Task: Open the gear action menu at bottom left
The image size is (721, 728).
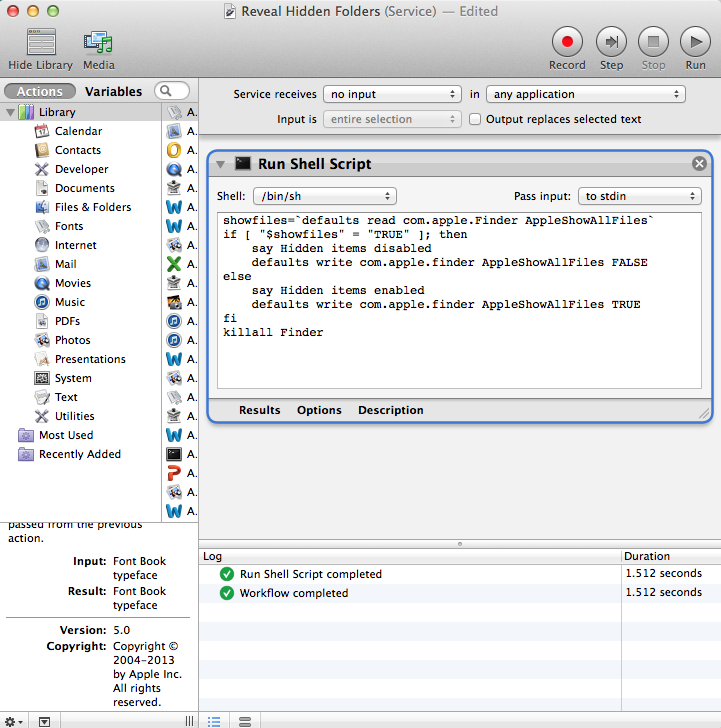Action: coord(13,722)
